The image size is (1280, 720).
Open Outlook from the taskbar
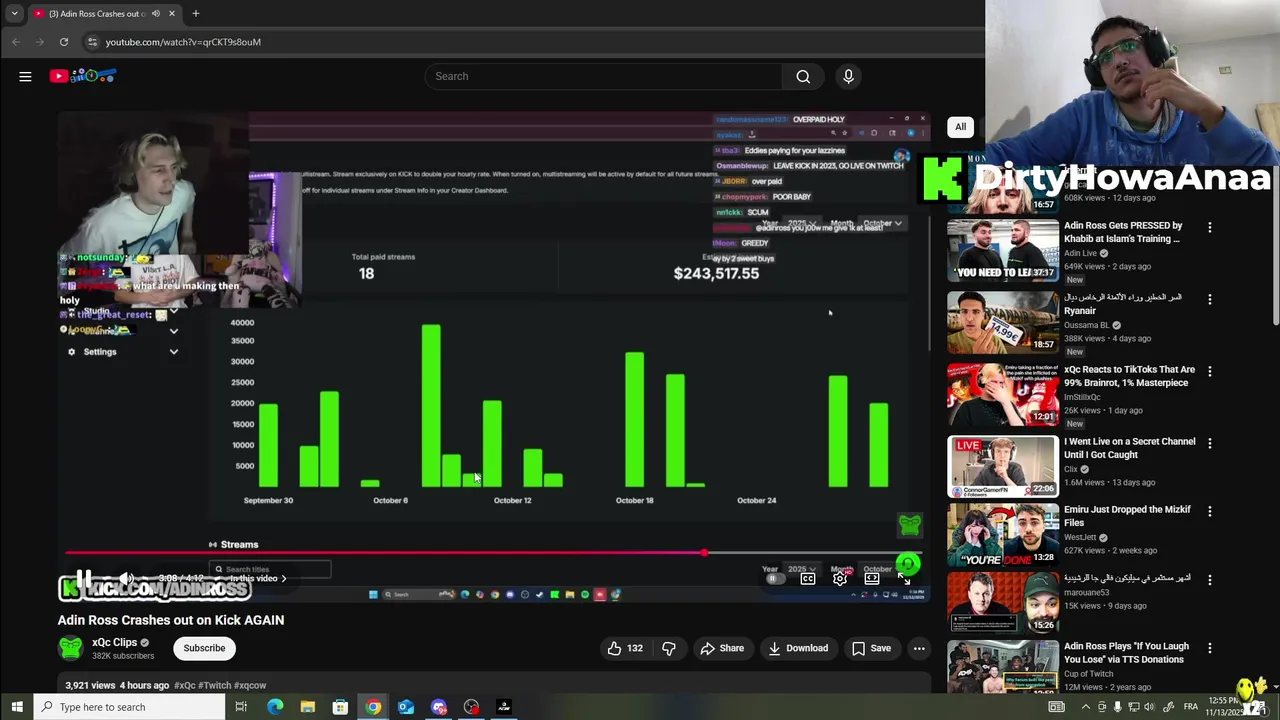[406, 707]
